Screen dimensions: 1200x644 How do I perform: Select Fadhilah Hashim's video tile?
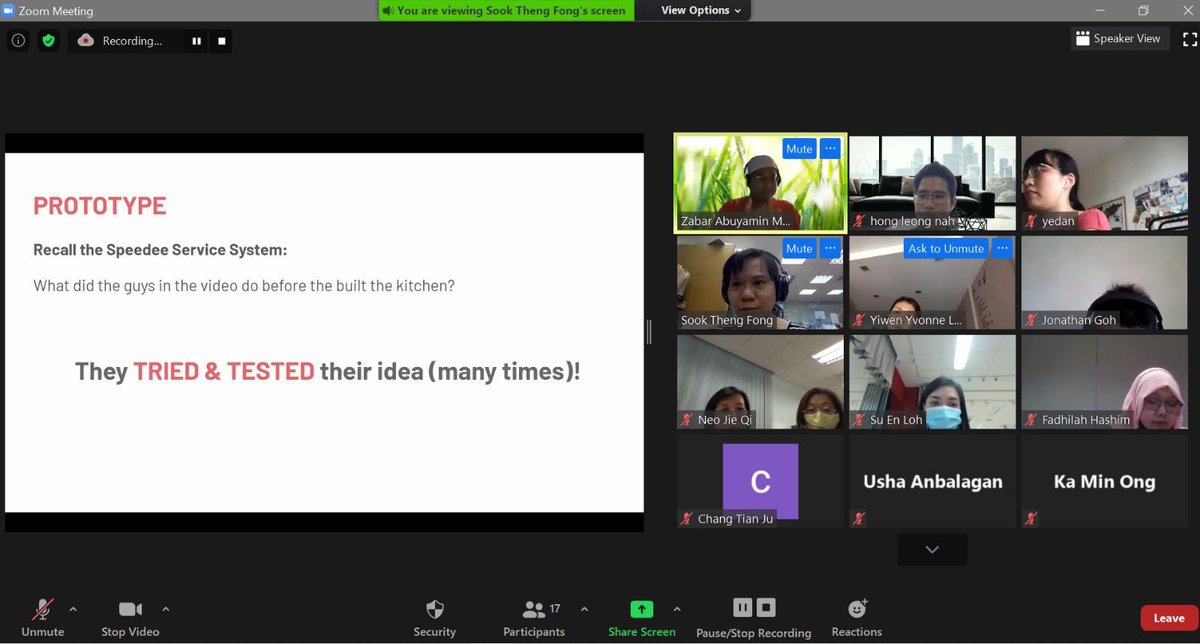coord(1104,382)
